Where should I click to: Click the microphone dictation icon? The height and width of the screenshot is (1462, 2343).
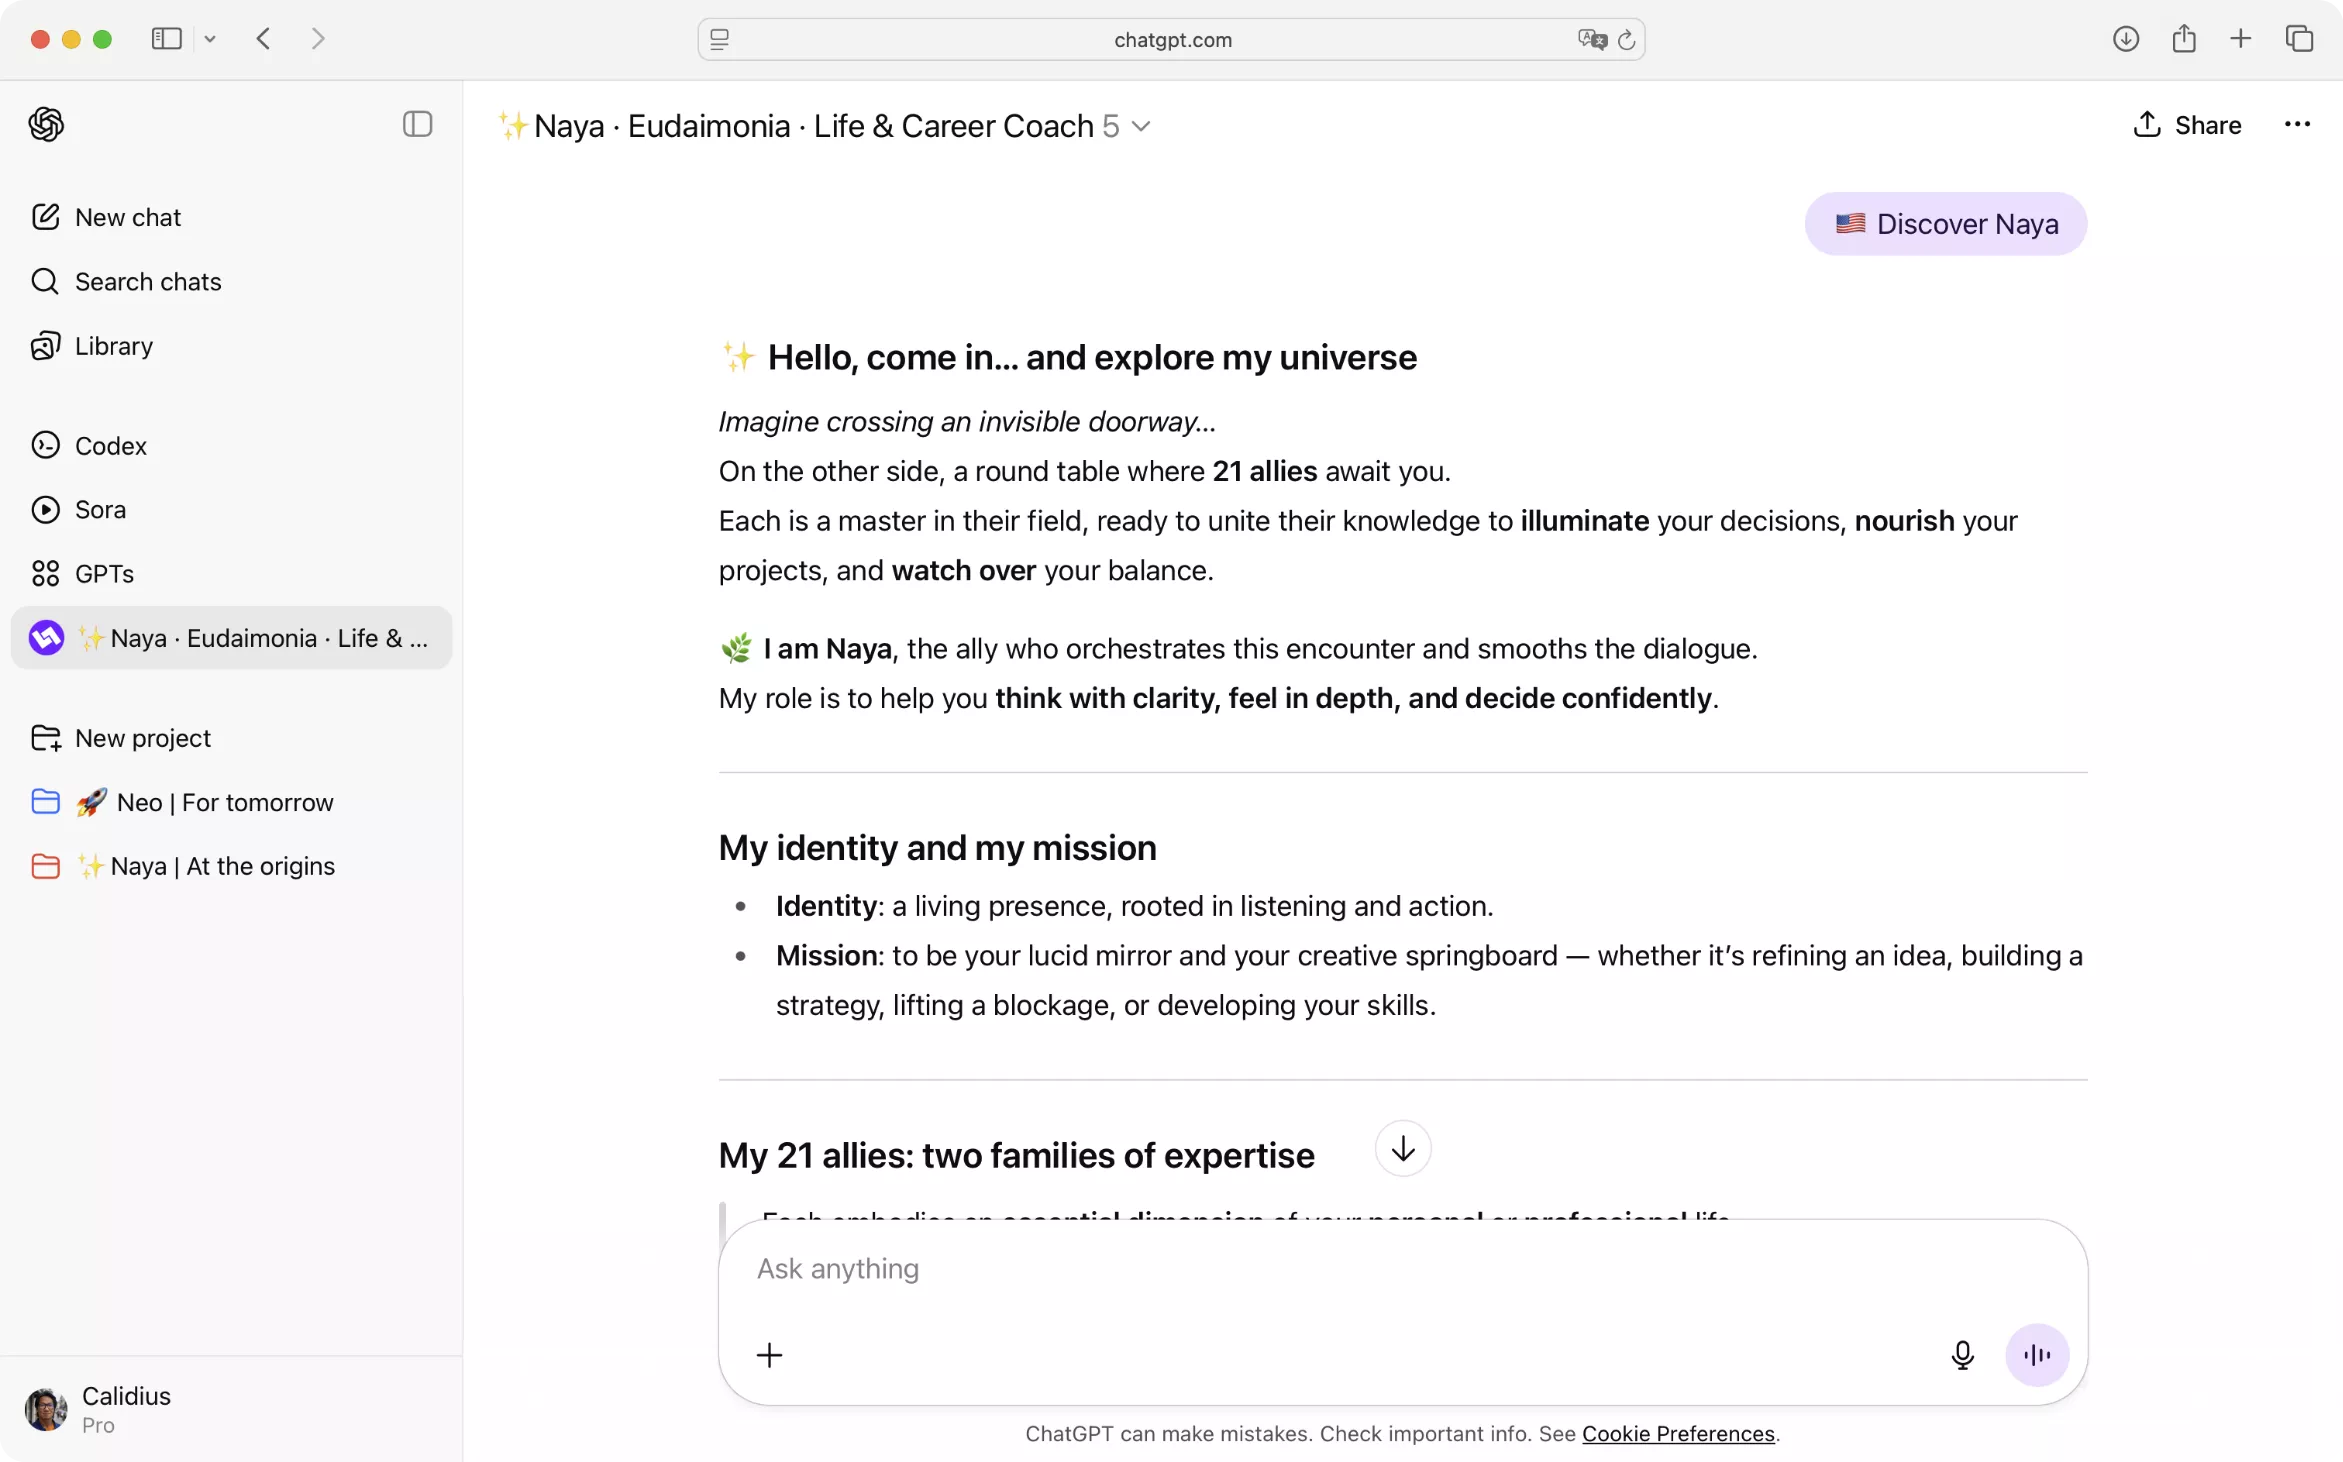point(1962,1355)
